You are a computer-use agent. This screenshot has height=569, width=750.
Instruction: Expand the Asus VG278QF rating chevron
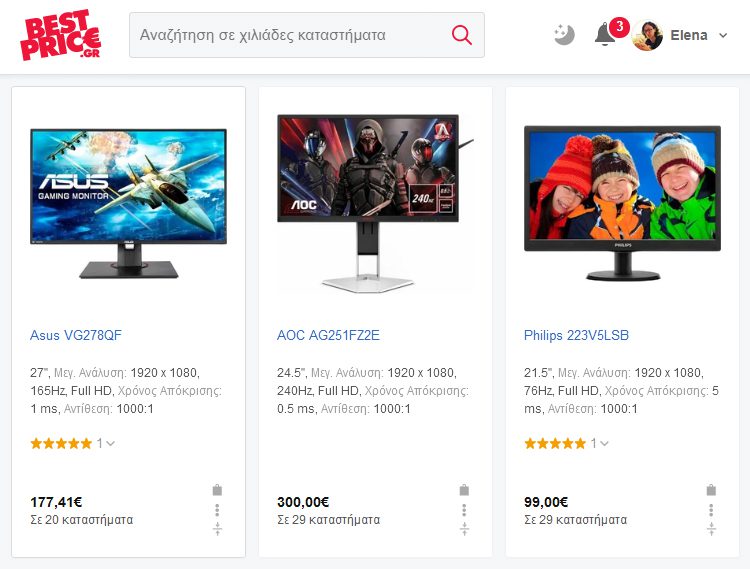coord(110,444)
